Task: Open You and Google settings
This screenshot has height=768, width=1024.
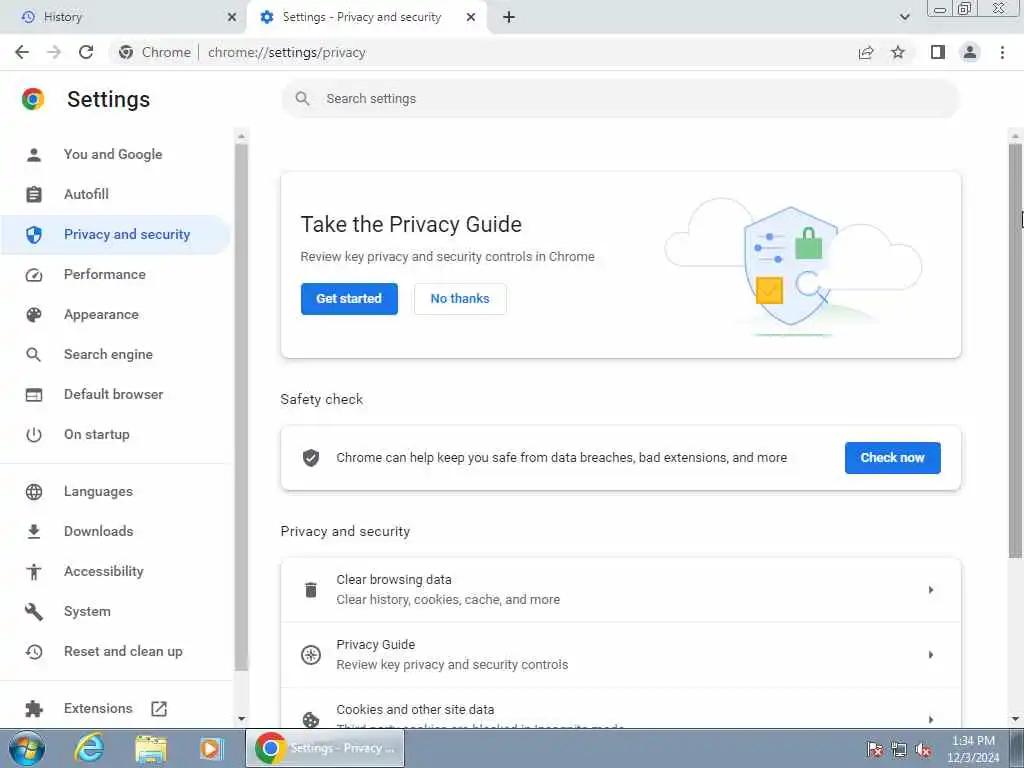Action: [x=113, y=154]
